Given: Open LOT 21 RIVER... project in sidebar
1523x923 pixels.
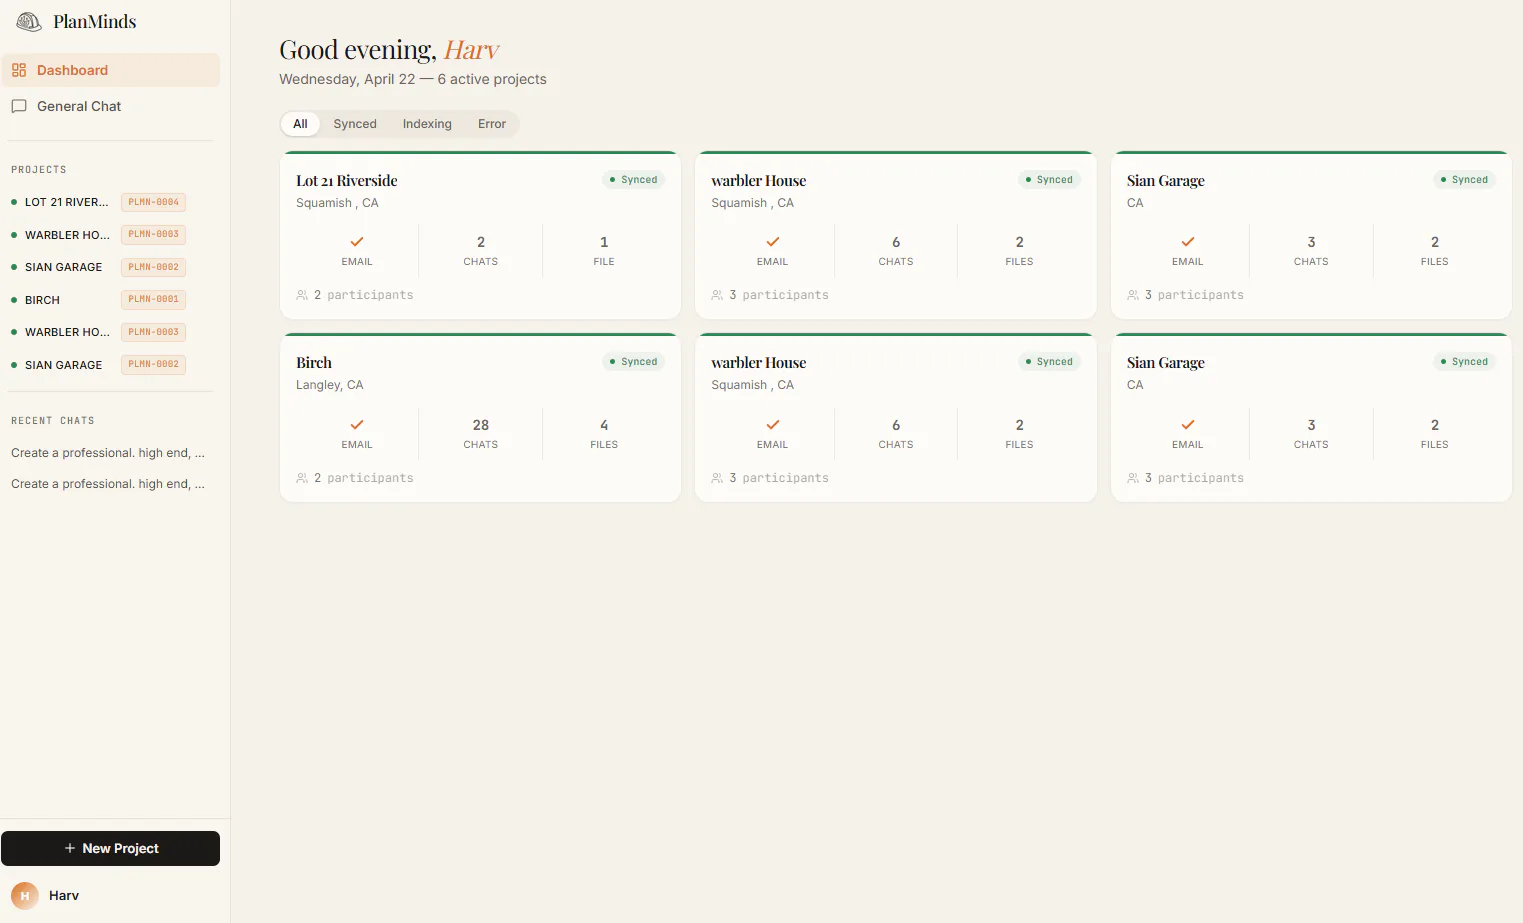Looking at the screenshot, I should point(67,202).
